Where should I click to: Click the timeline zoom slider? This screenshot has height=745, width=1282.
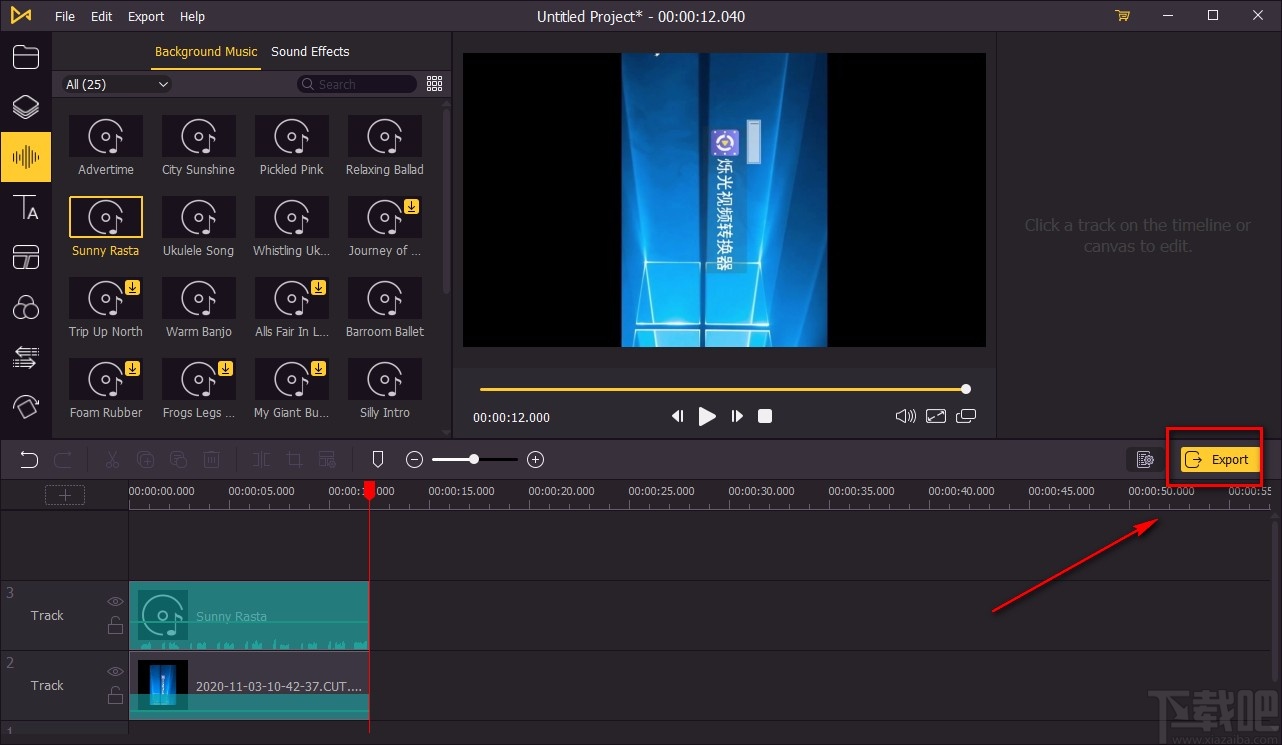pos(475,460)
